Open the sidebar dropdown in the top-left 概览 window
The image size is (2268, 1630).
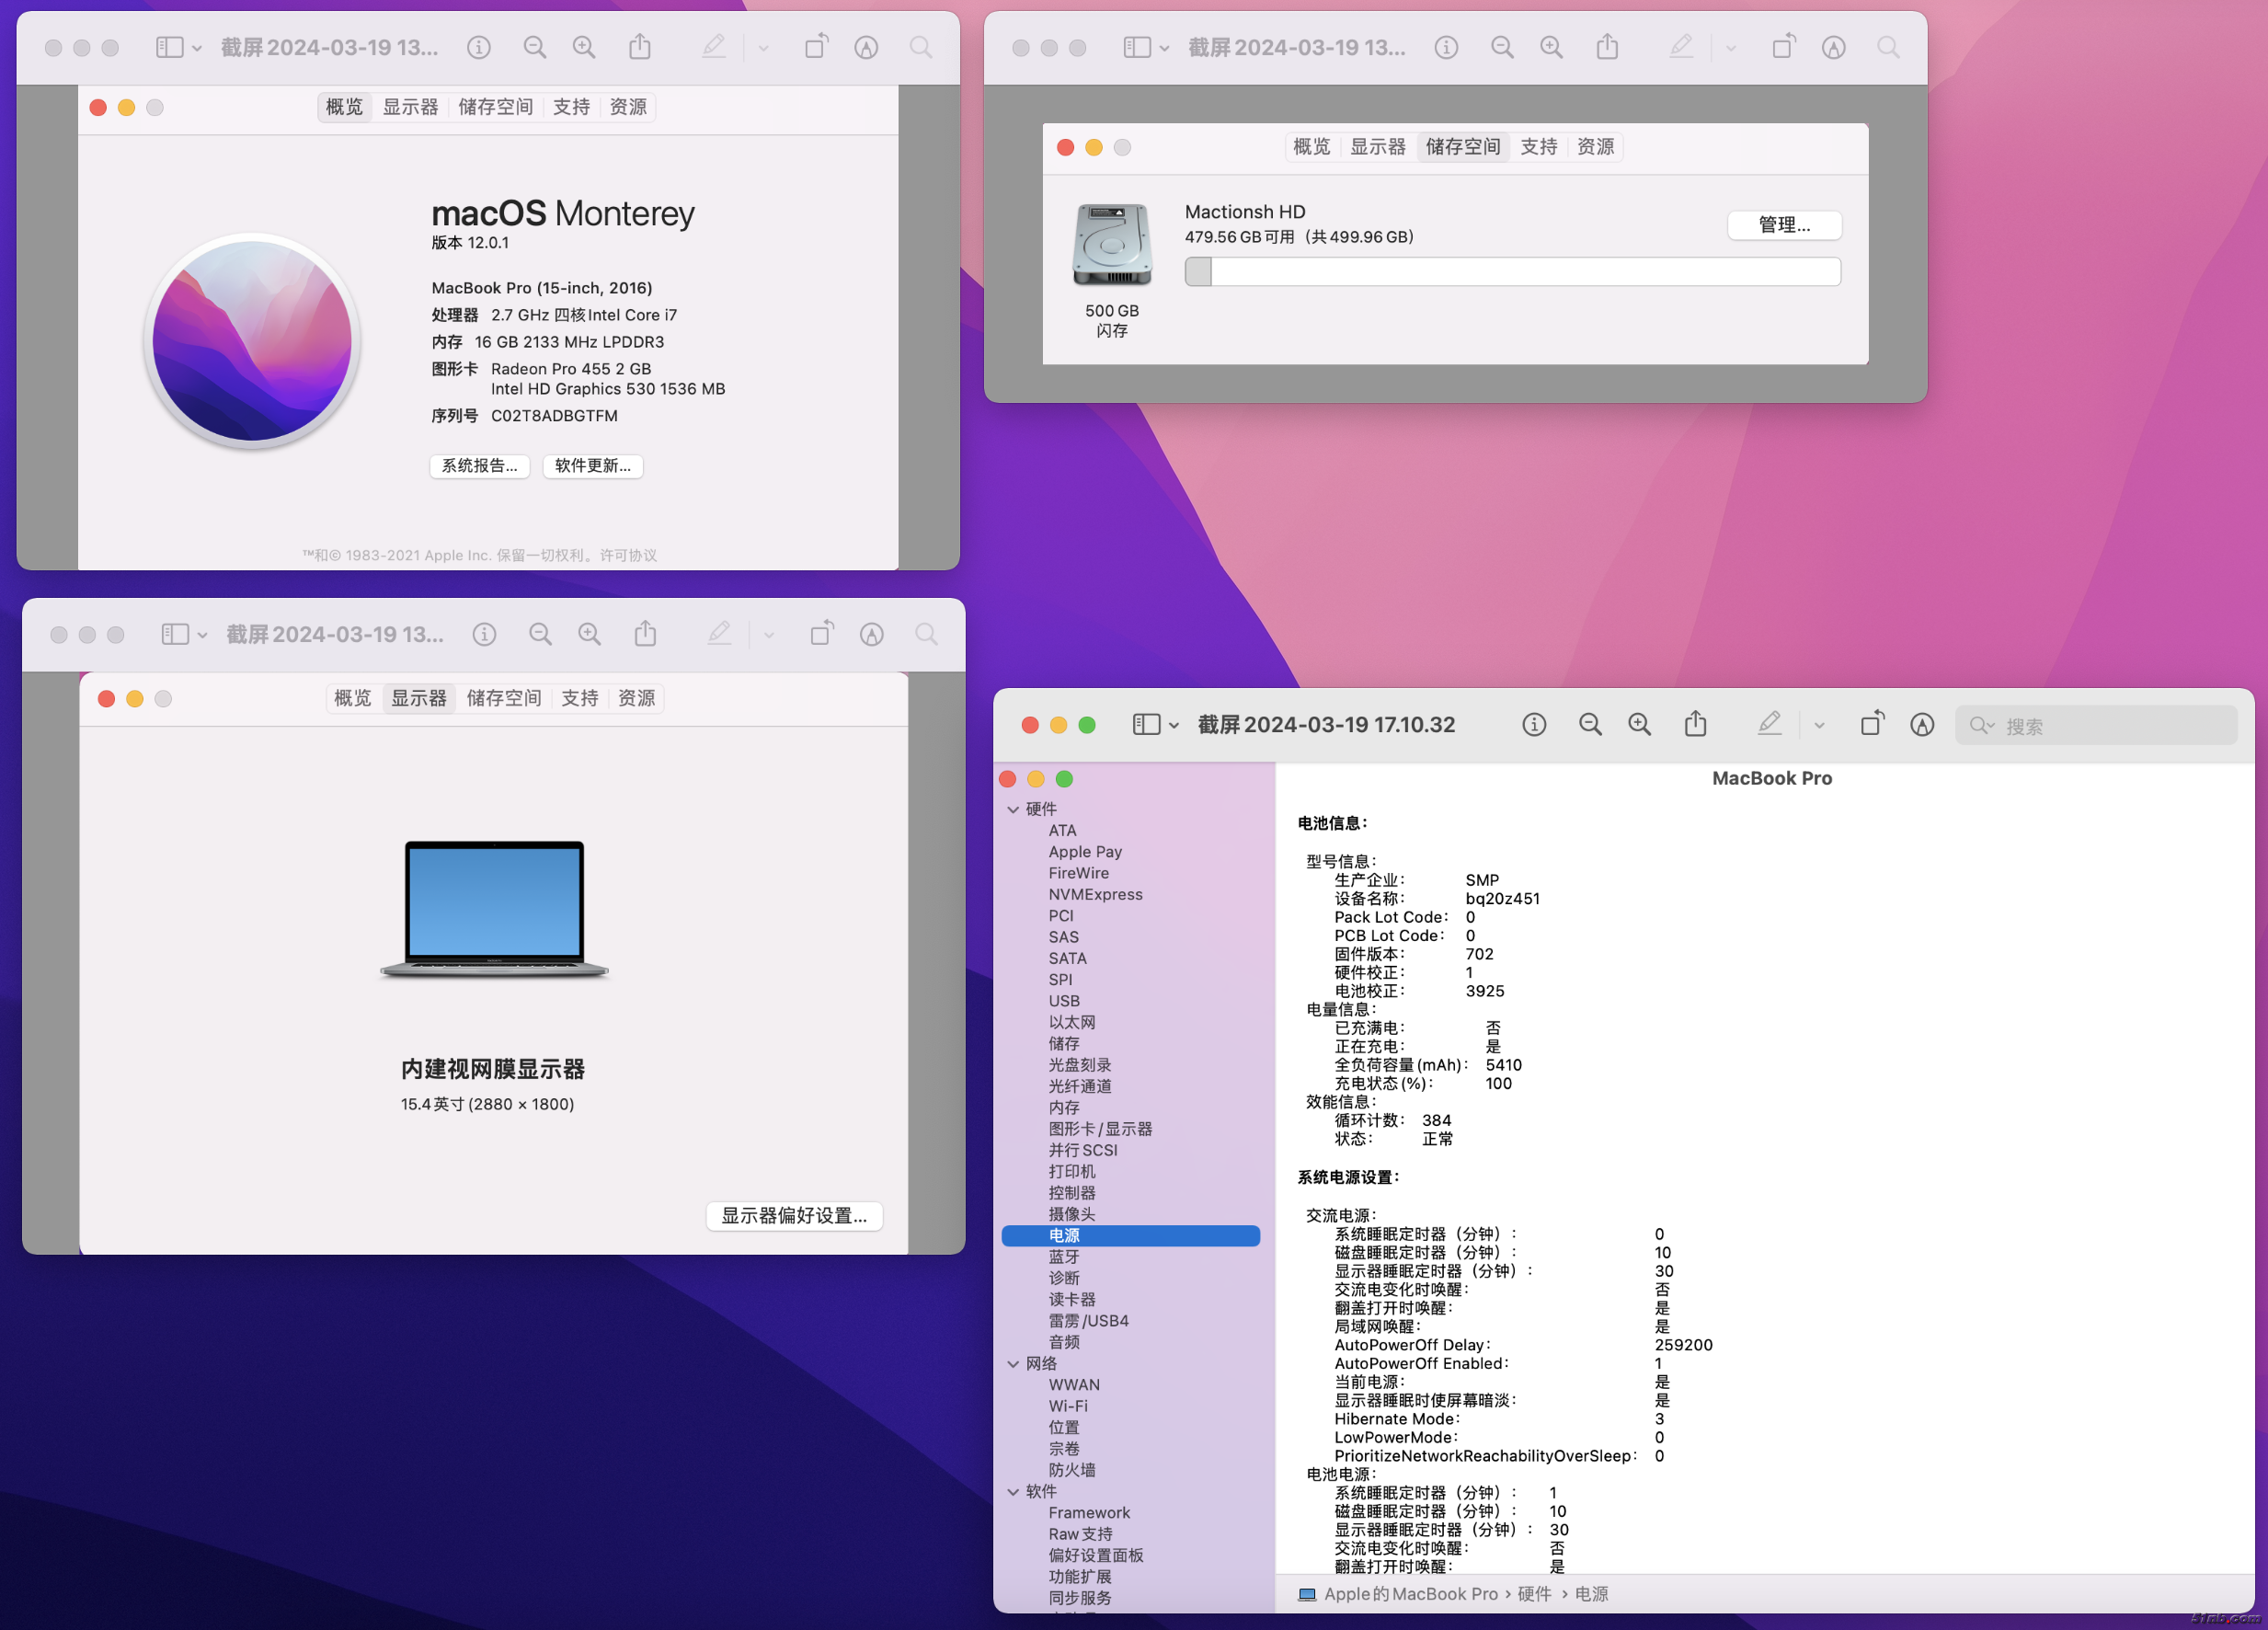pyautogui.click(x=197, y=48)
